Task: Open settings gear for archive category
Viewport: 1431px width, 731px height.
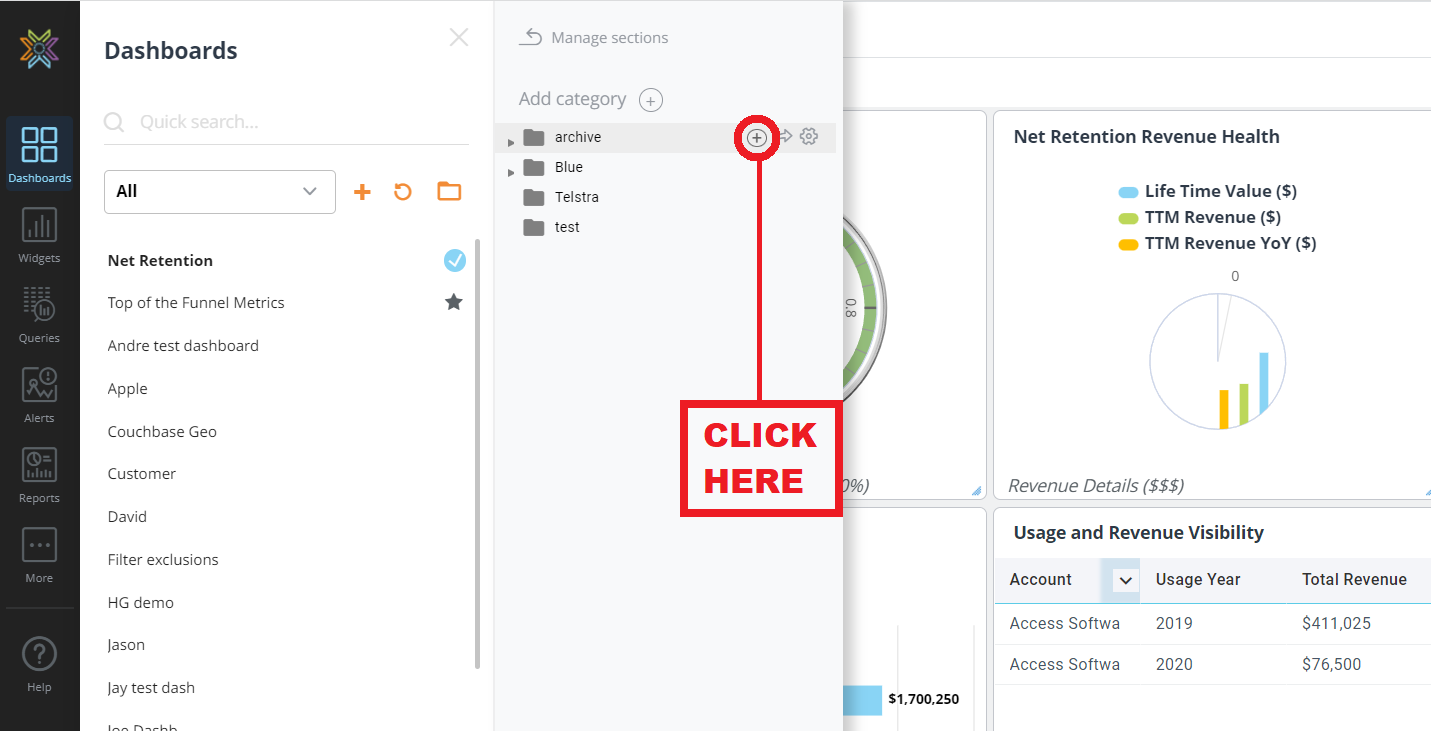Action: [809, 137]
